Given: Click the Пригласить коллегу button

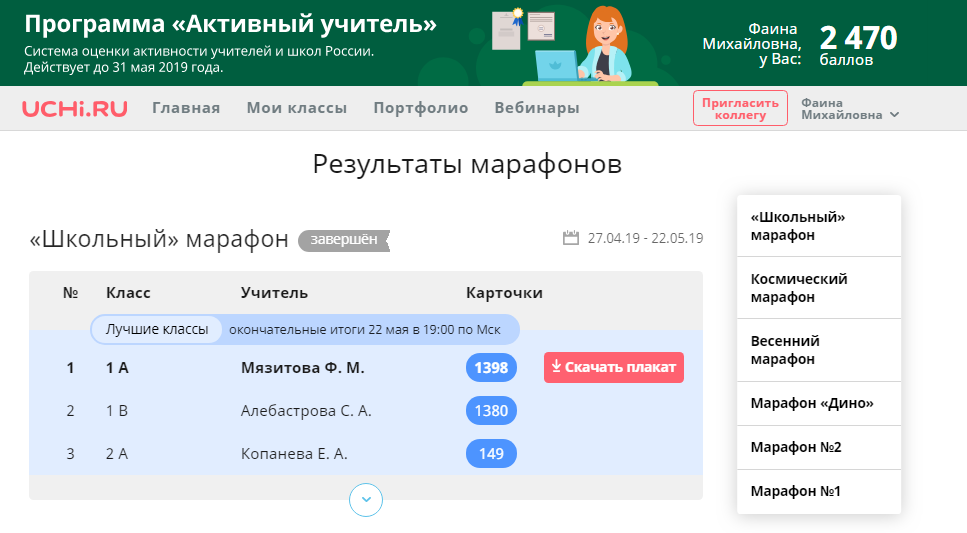Looking at the screenshot, I should 740,109.
